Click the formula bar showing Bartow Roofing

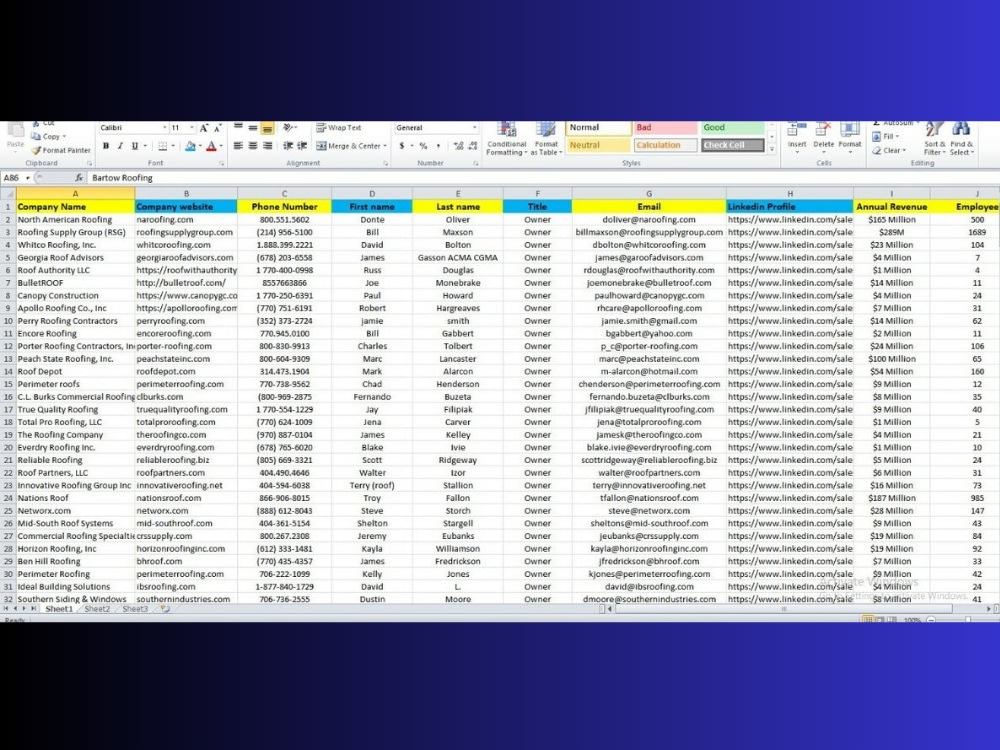[x=542, y=178]
